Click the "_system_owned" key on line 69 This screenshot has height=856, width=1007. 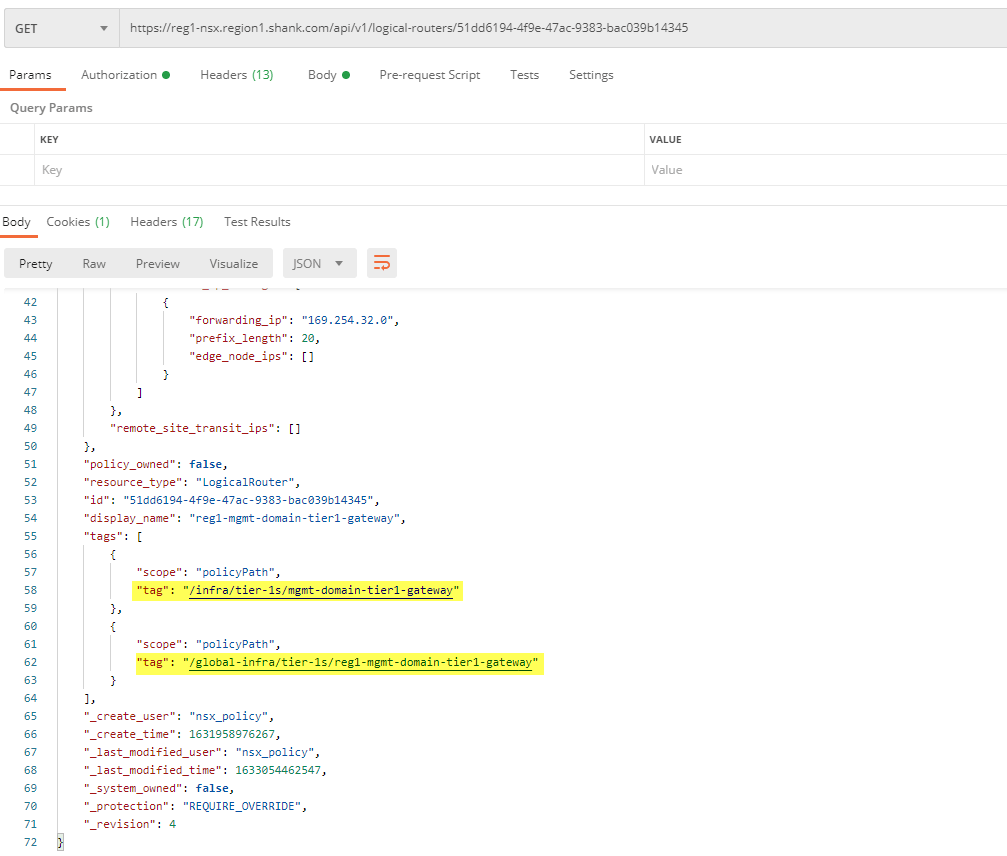click(133, 788)
